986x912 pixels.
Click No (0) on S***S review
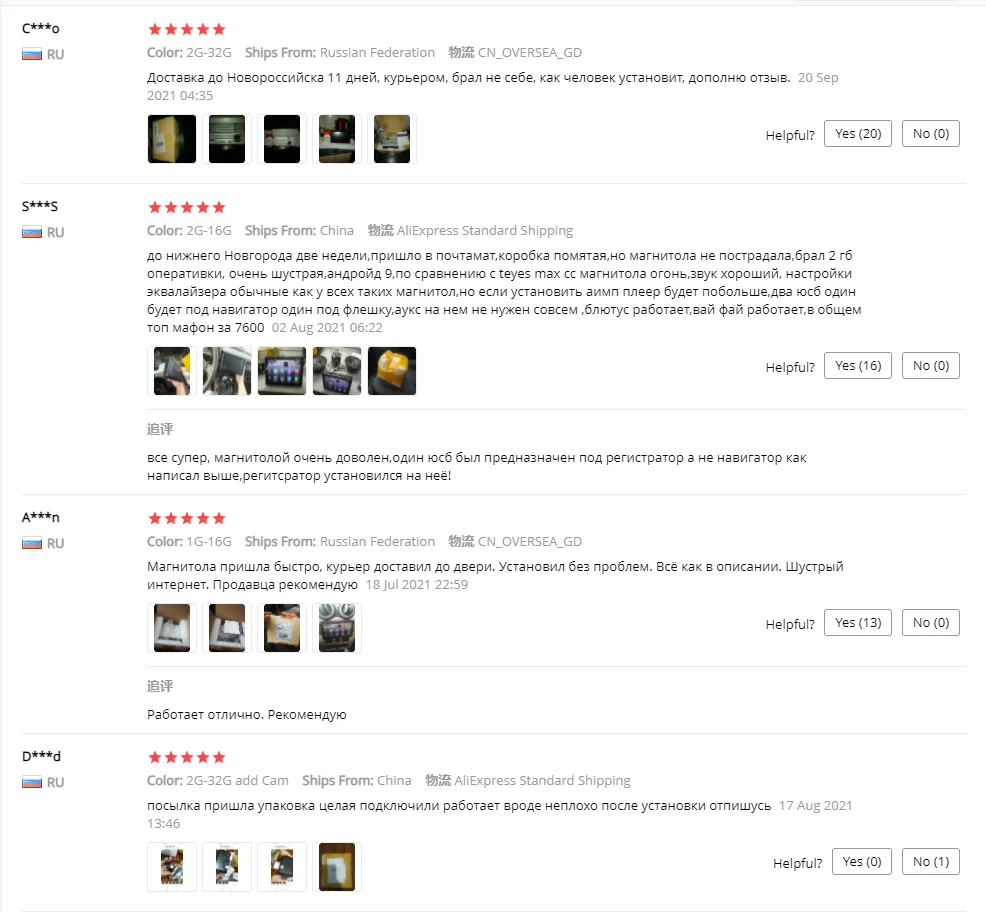click(x=931, y=365)
